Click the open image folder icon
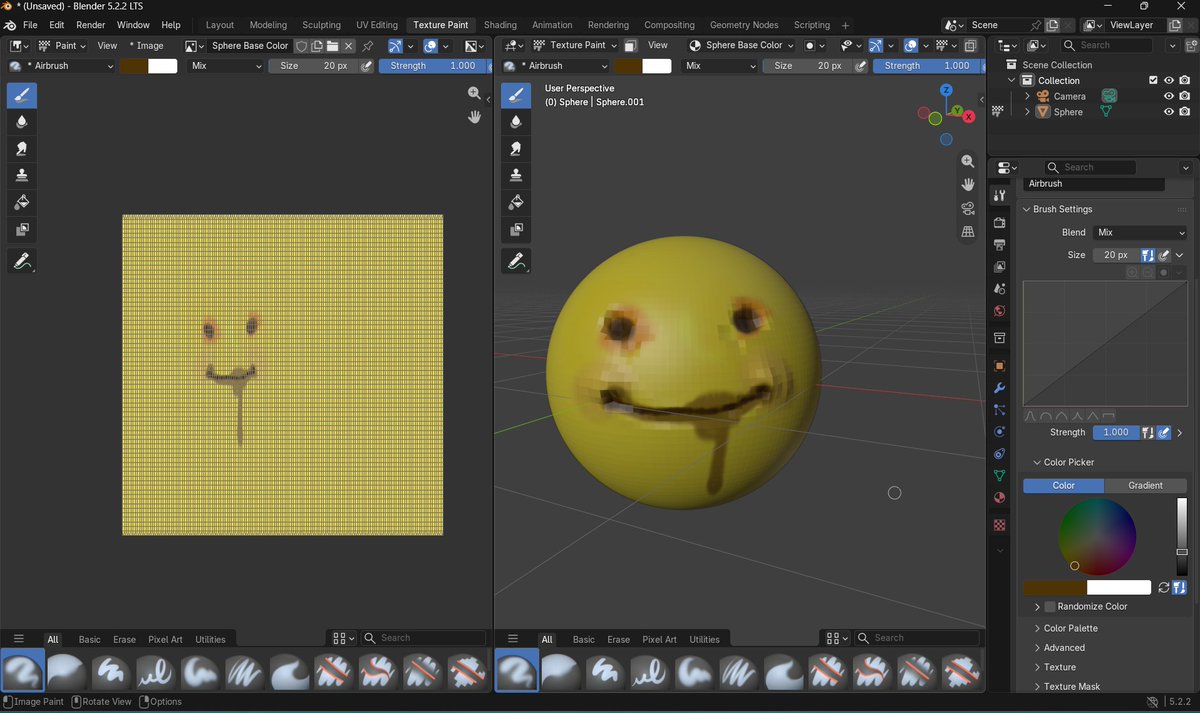This screenshot has width=1200, height=713. click(x=332, y=46)
